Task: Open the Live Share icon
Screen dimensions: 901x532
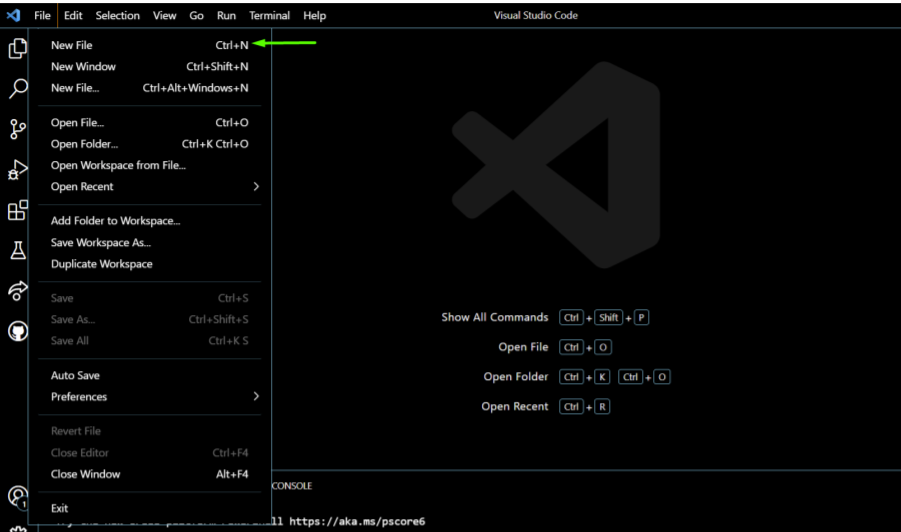Action: coord(17,291)
